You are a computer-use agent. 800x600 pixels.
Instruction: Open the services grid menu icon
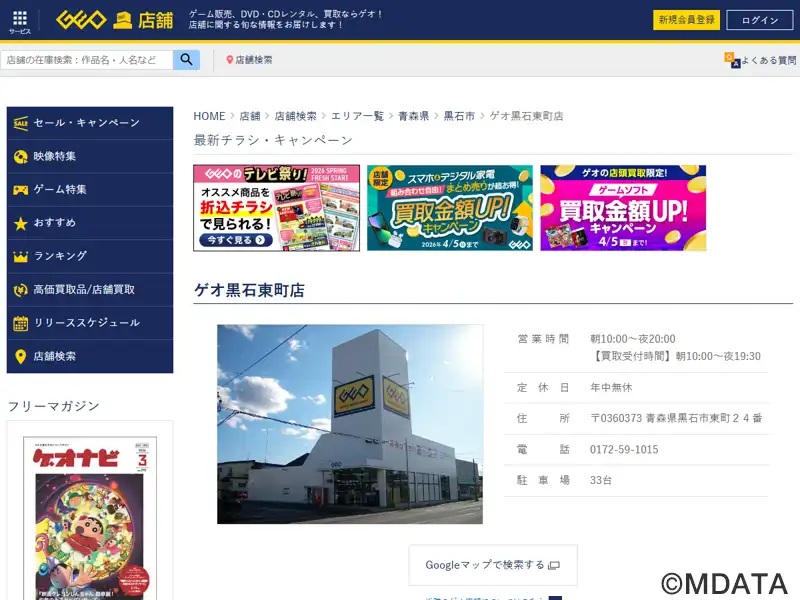pyautogui.click(x=19, y=18)
